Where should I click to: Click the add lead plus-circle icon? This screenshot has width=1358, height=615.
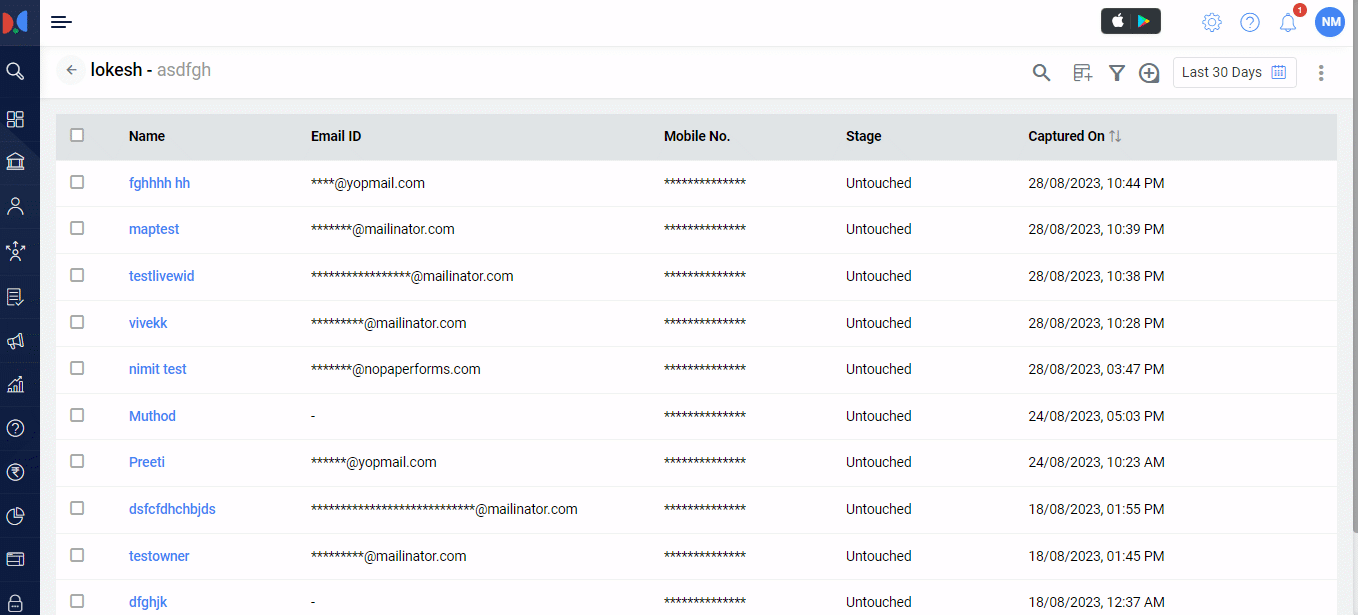pyautogui.click(x=1149, y=73)
